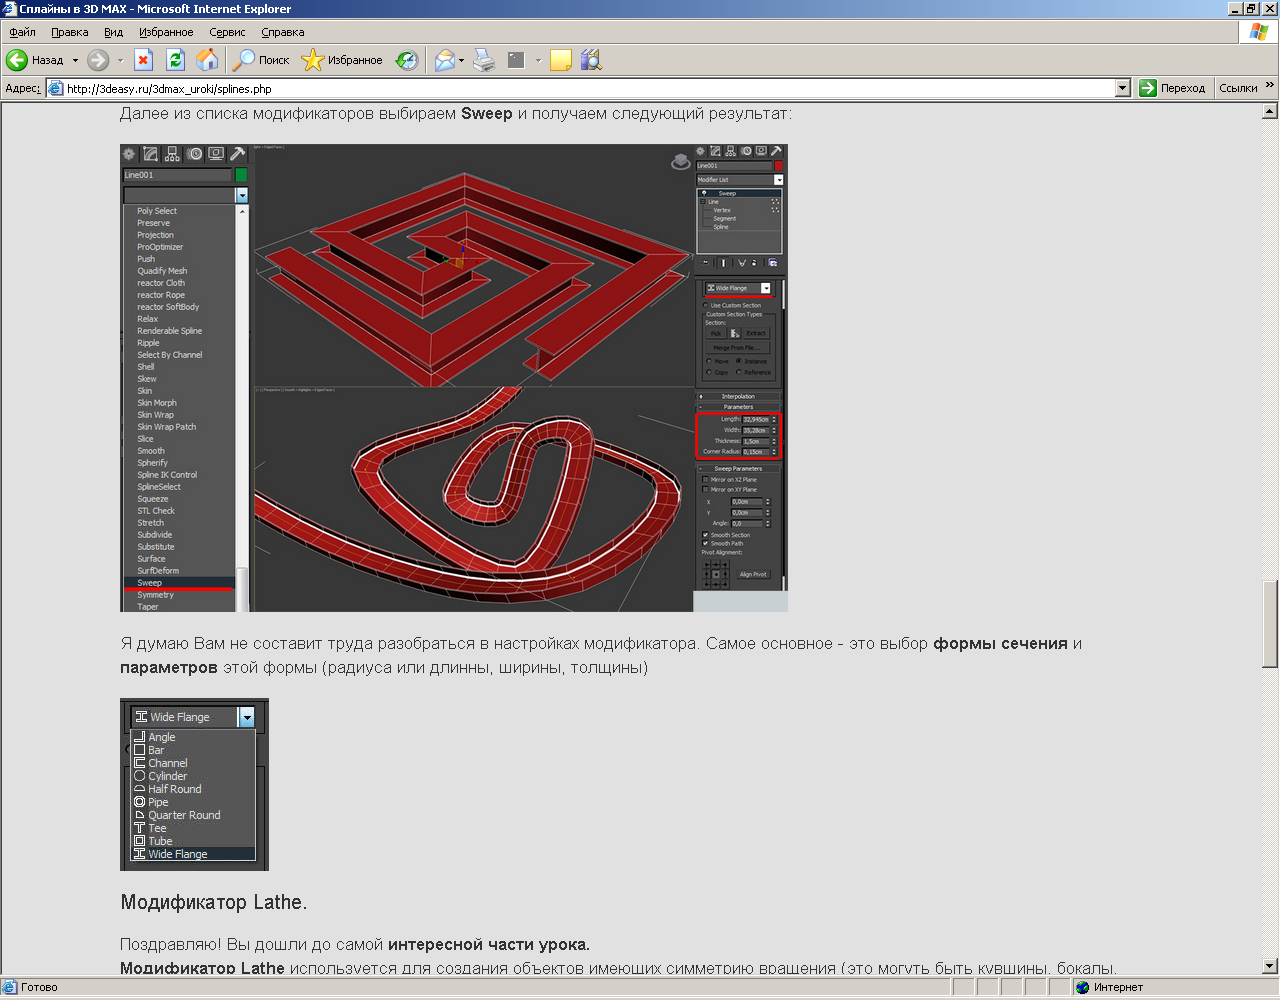Viewport: 1280px width, 1000px height.
Task: Collapse the Line tree in modifier stack
Action: [703, 202]
